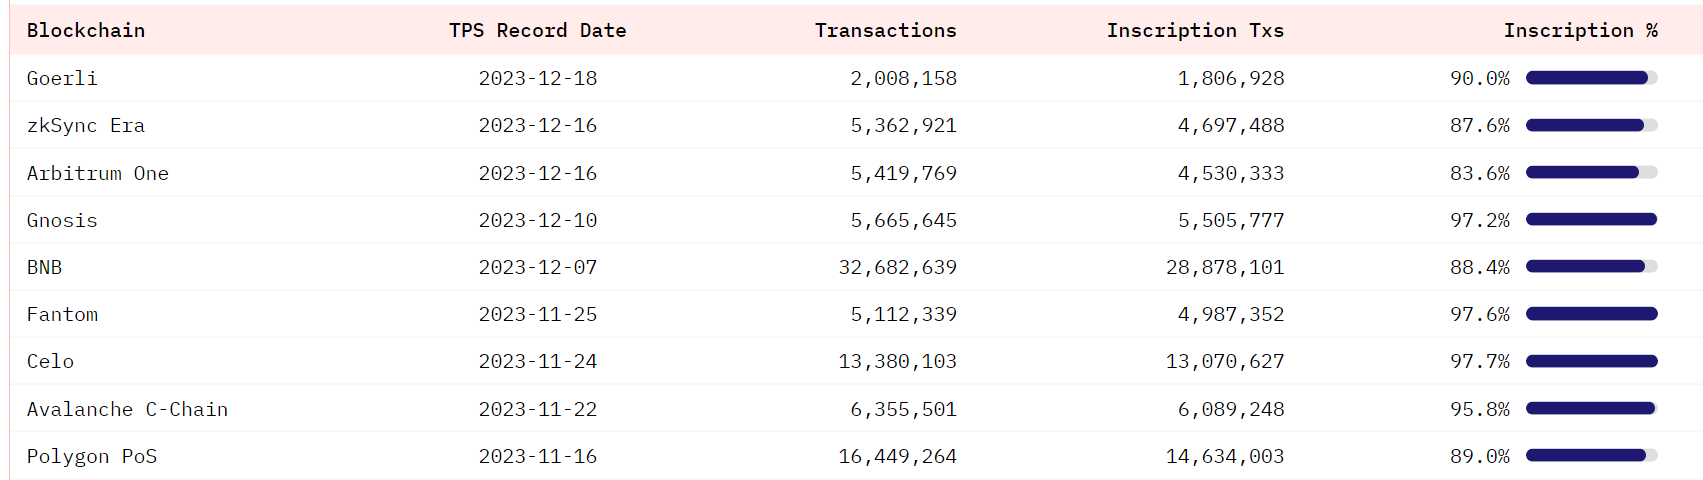Select the Arbitrum One row name
1703x480 pixels.
(x=98, y=173)
